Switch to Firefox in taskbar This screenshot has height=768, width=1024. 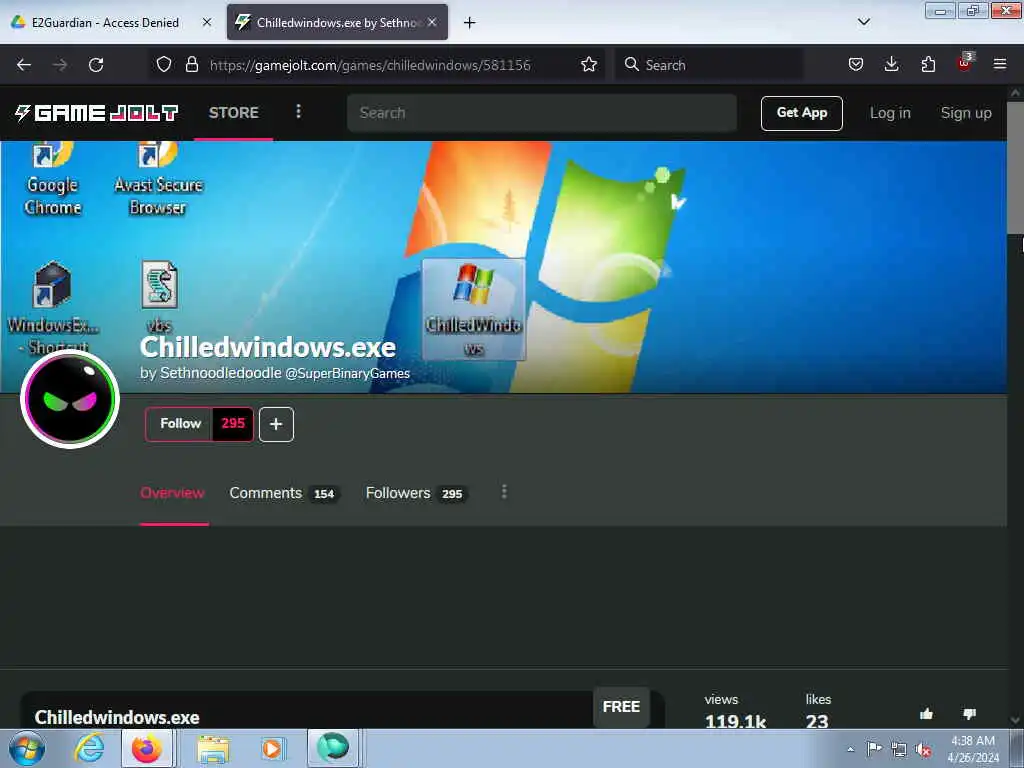147,748
